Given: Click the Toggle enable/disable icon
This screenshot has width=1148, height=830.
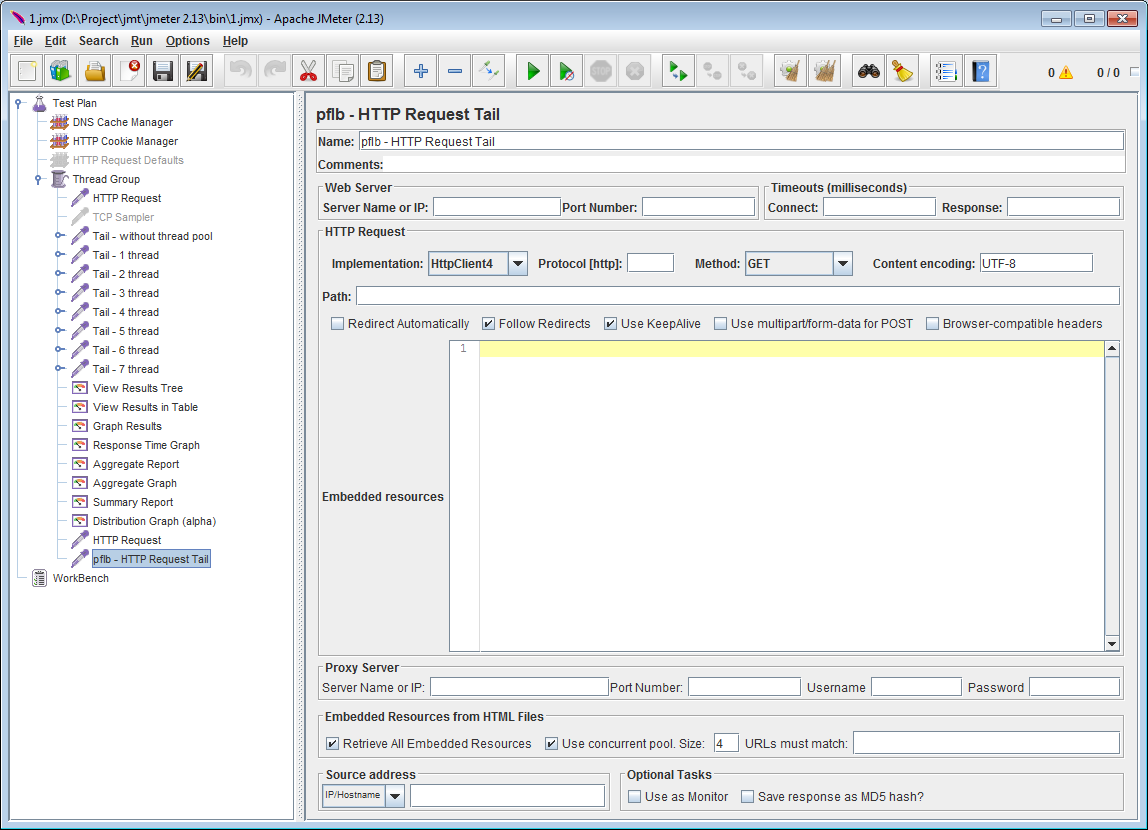Looking at the screenshot, I should 488,71.
